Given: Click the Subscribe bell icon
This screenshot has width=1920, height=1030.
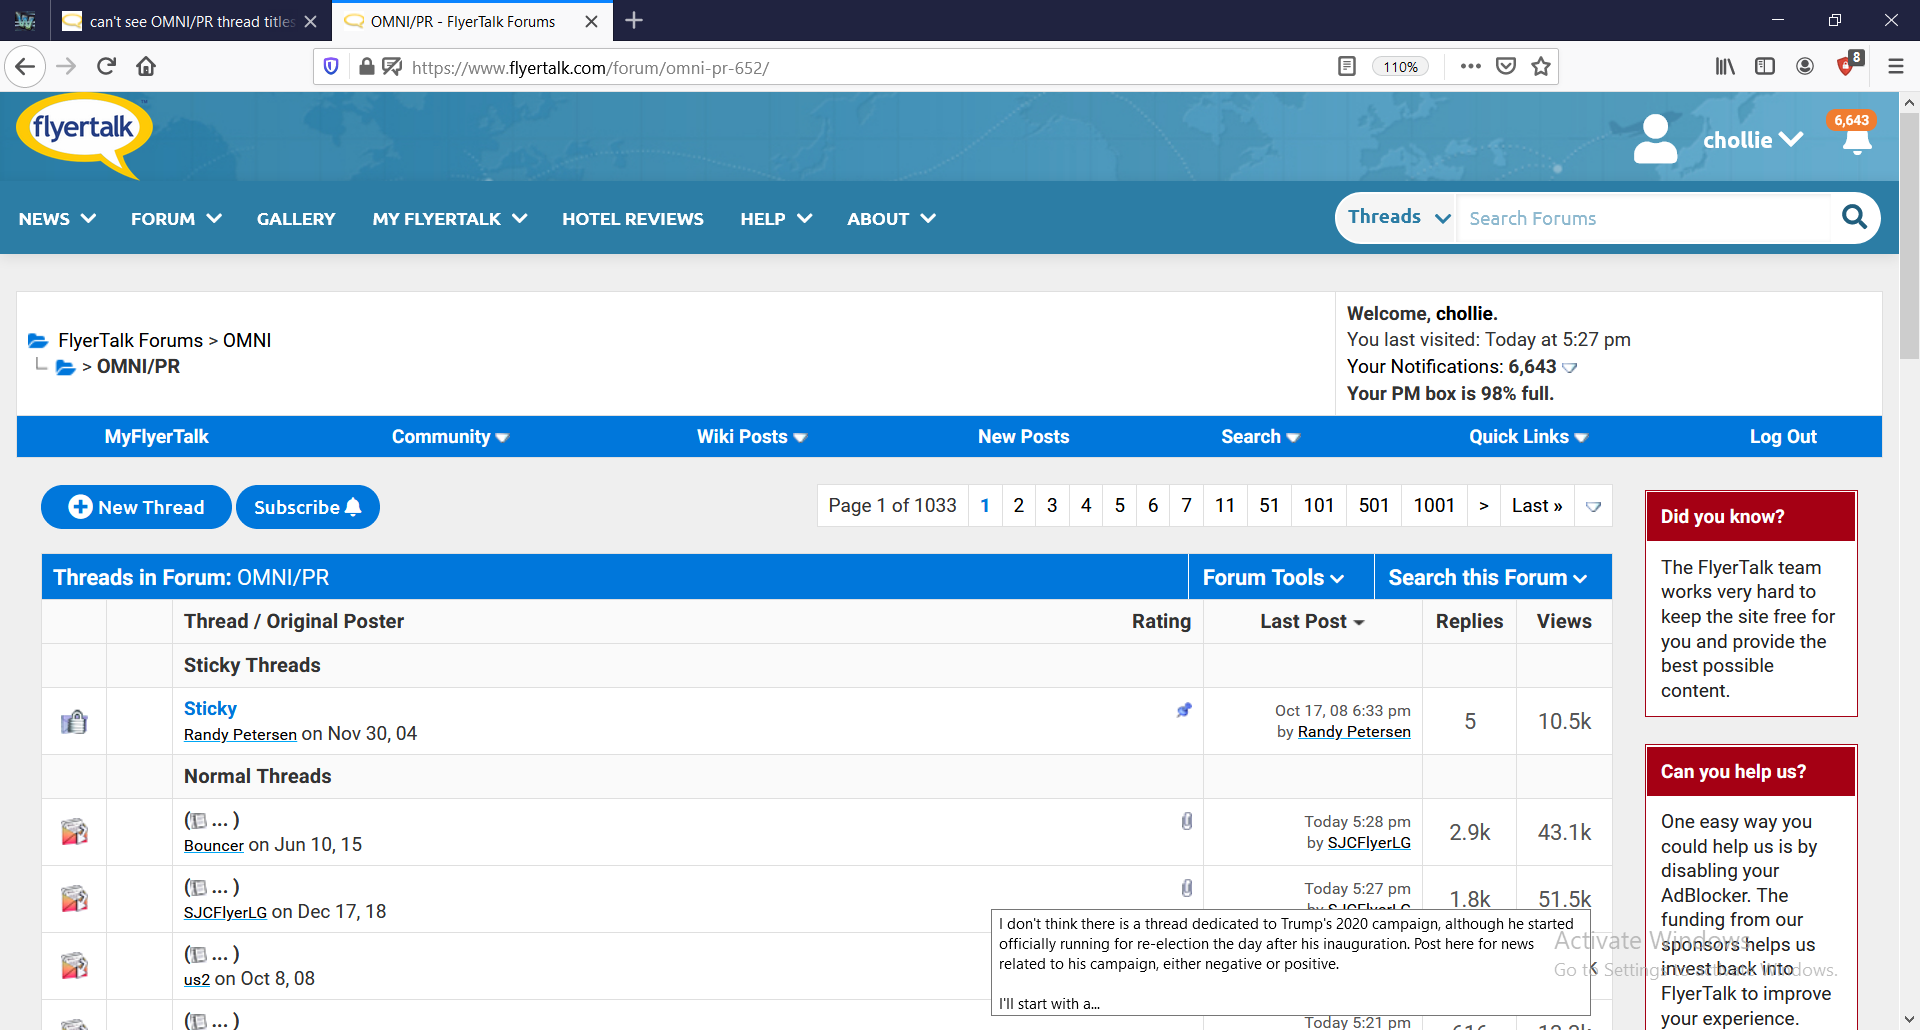Looking at the screenshot, I should click(352, 507).
